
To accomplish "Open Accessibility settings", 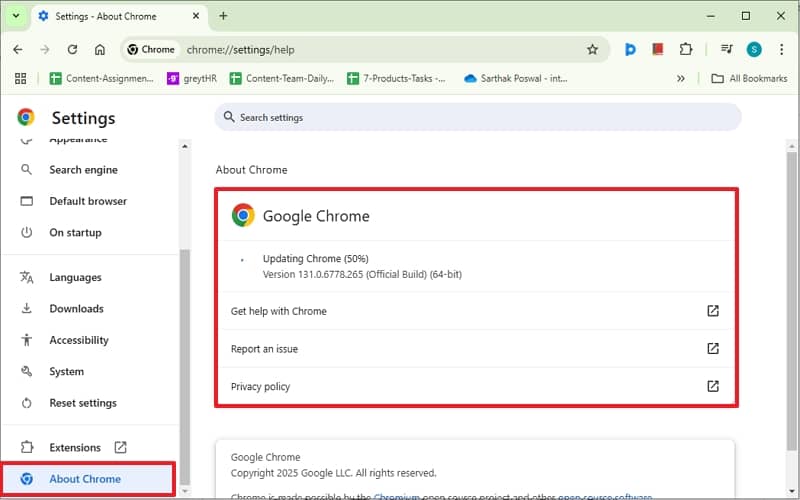I will click(79, 340).
